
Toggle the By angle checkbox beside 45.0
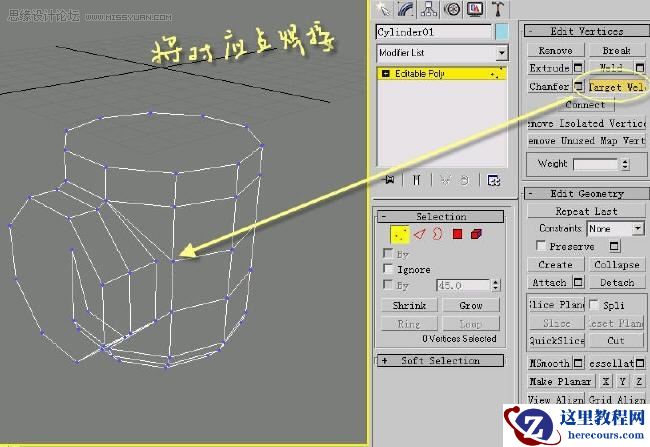pos(388,284)
